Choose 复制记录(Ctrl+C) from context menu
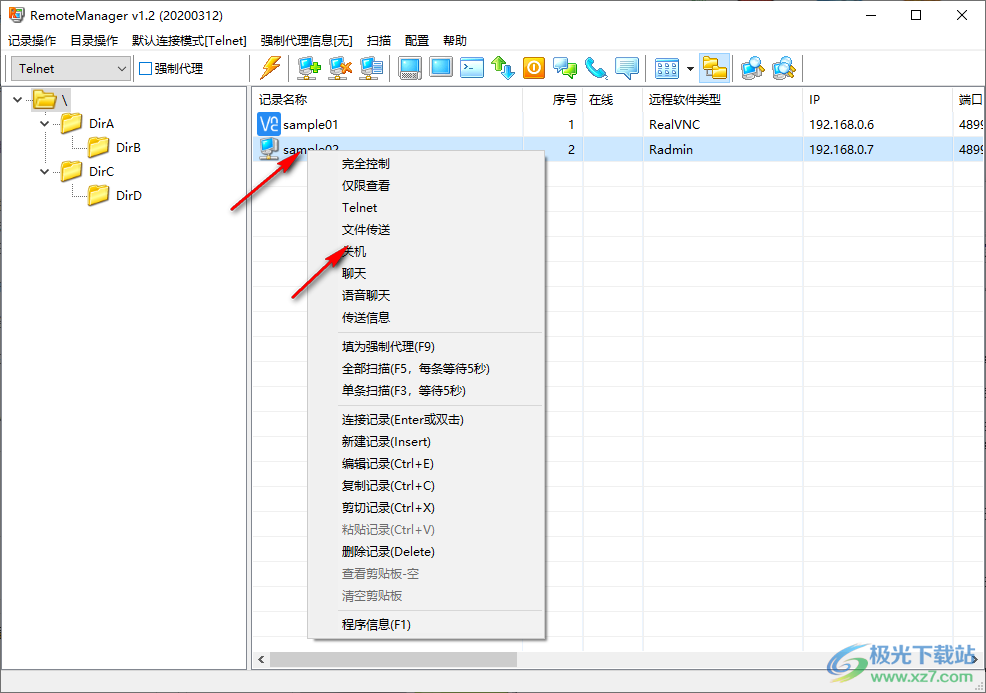The width and height of the screenshot is (986, 693). [426, 485]
